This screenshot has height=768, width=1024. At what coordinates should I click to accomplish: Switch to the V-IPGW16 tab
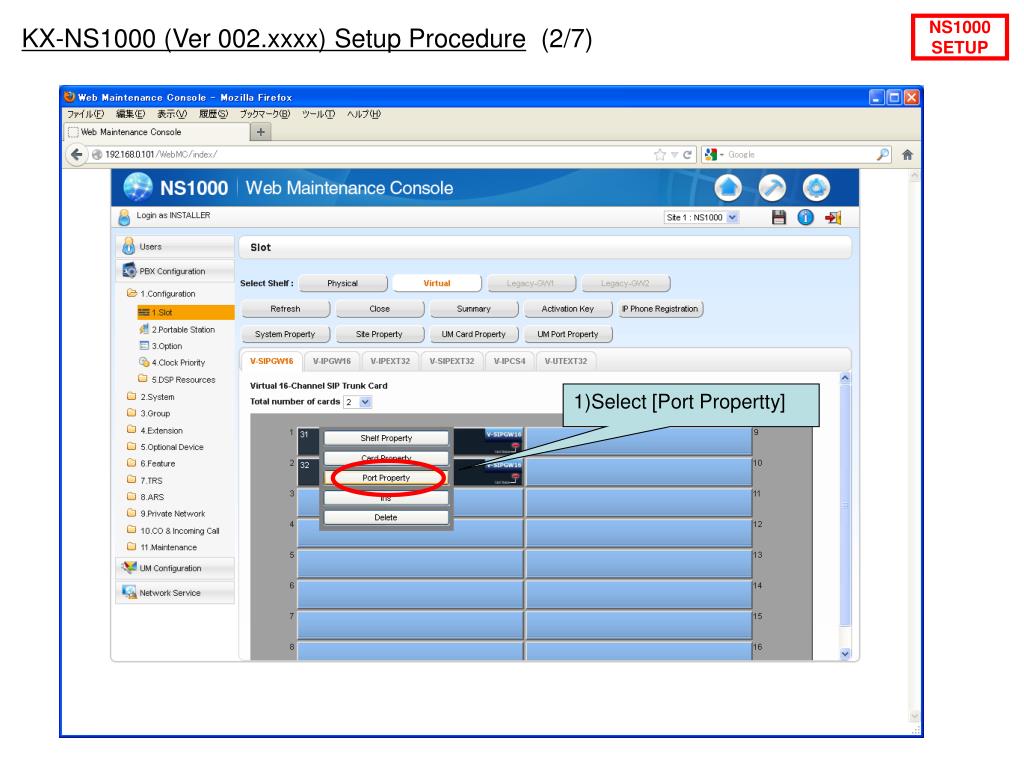(332, 361)
